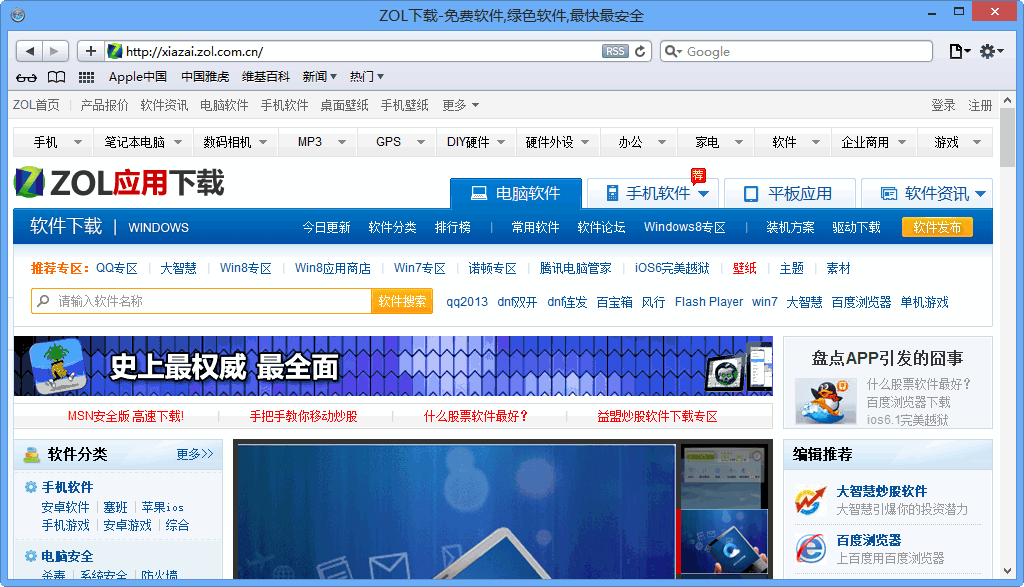Open the page menu icon
1024x587 pixels.
click(x=959, y=51)
